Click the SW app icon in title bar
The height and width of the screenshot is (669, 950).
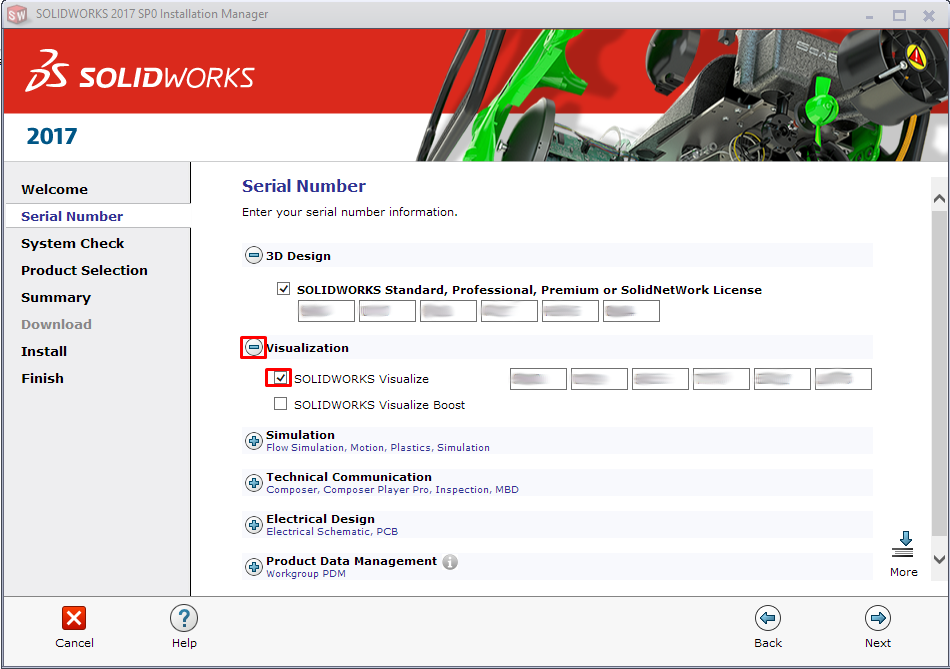click(17, 15)
